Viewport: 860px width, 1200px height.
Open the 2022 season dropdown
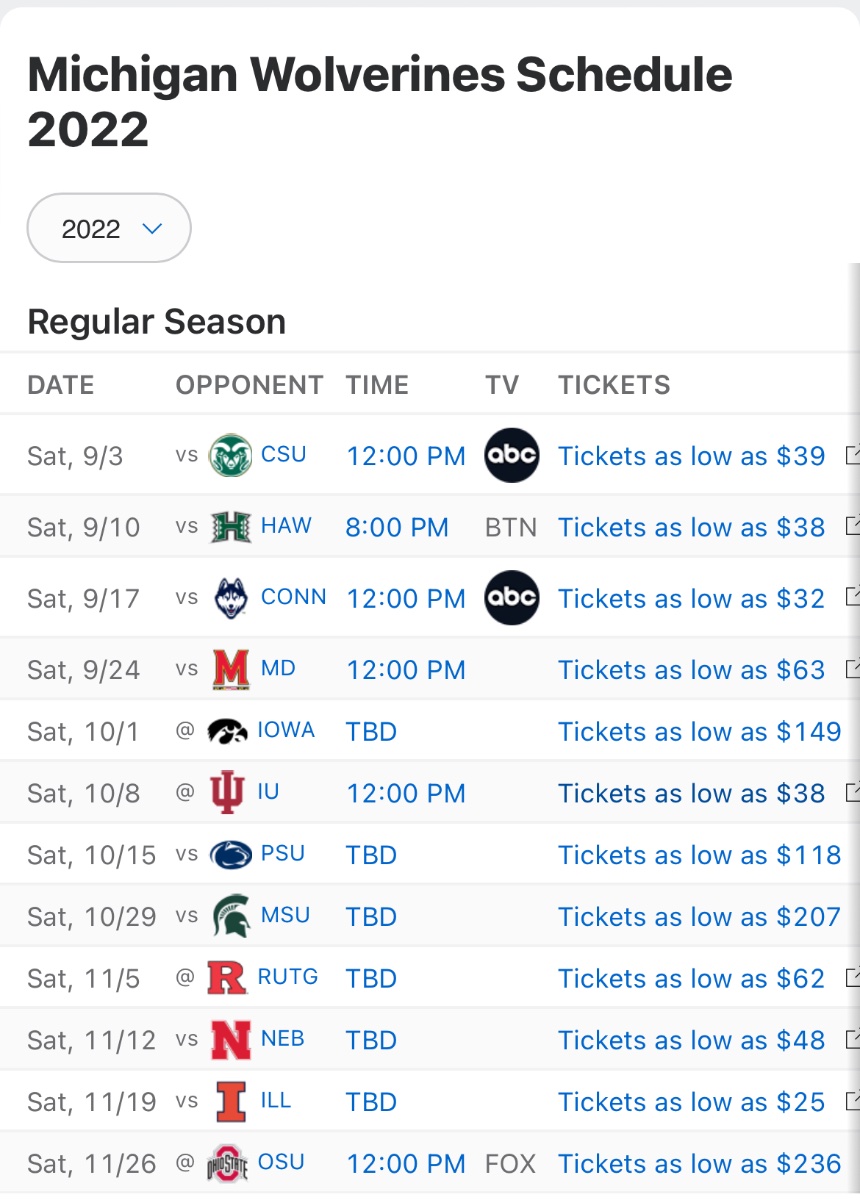pyautogui.click(x=109, y=228)
